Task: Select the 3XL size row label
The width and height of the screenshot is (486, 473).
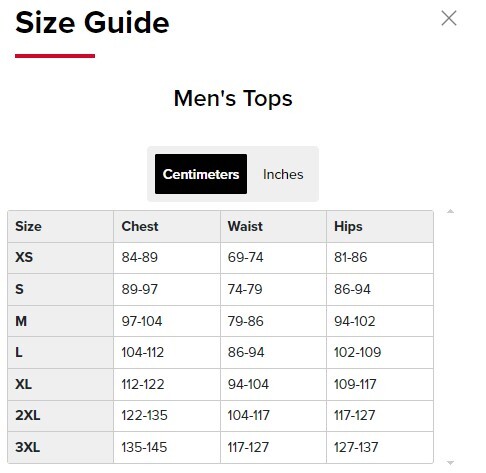Action: tap(28, 447)
